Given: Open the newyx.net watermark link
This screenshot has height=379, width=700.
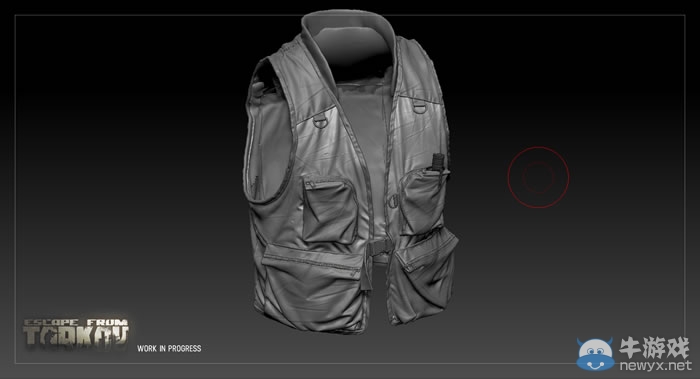Looking at the screenshot, I should coord(655,366).
